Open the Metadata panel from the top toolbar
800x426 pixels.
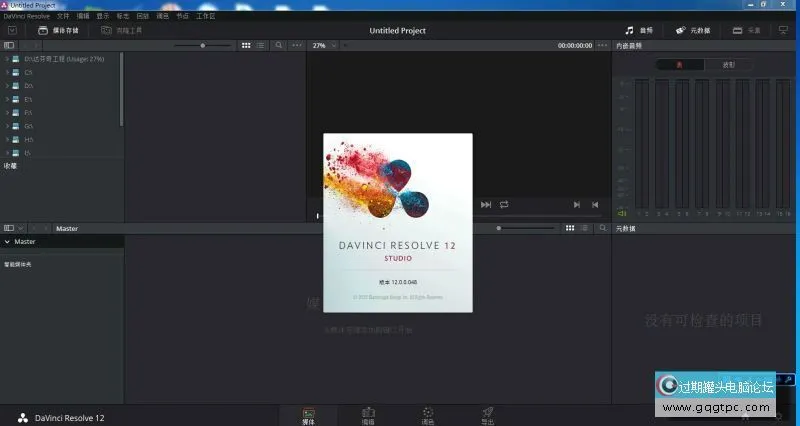[694, 31]
